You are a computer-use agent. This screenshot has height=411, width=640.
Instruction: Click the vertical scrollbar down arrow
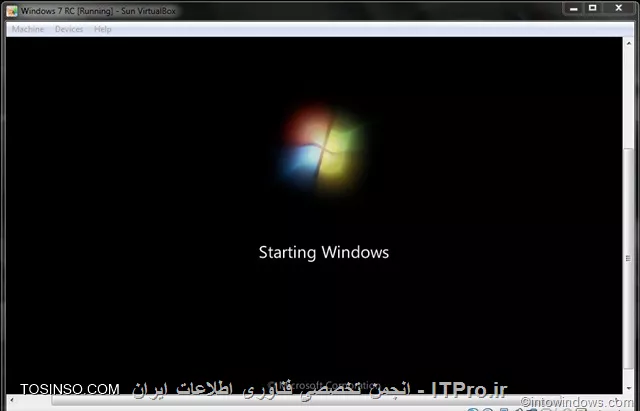(629, 389)
